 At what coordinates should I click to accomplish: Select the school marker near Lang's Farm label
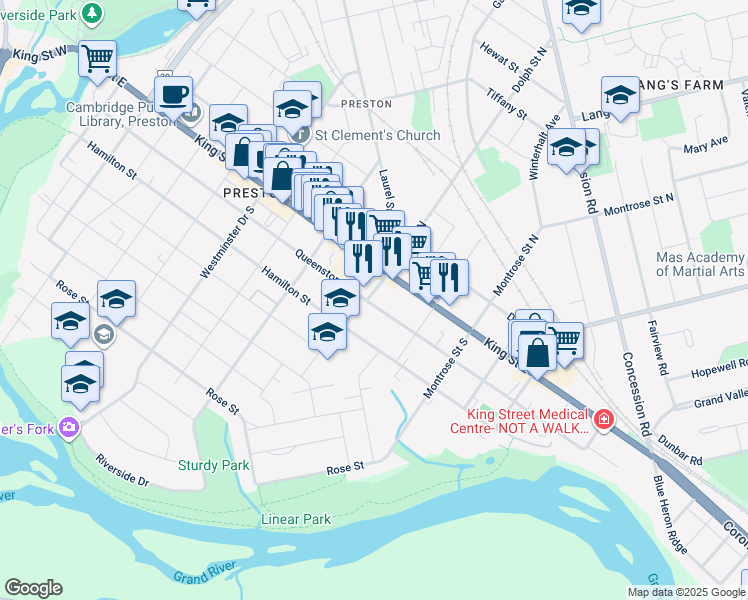pyautogui.click(x=620, y=97)
